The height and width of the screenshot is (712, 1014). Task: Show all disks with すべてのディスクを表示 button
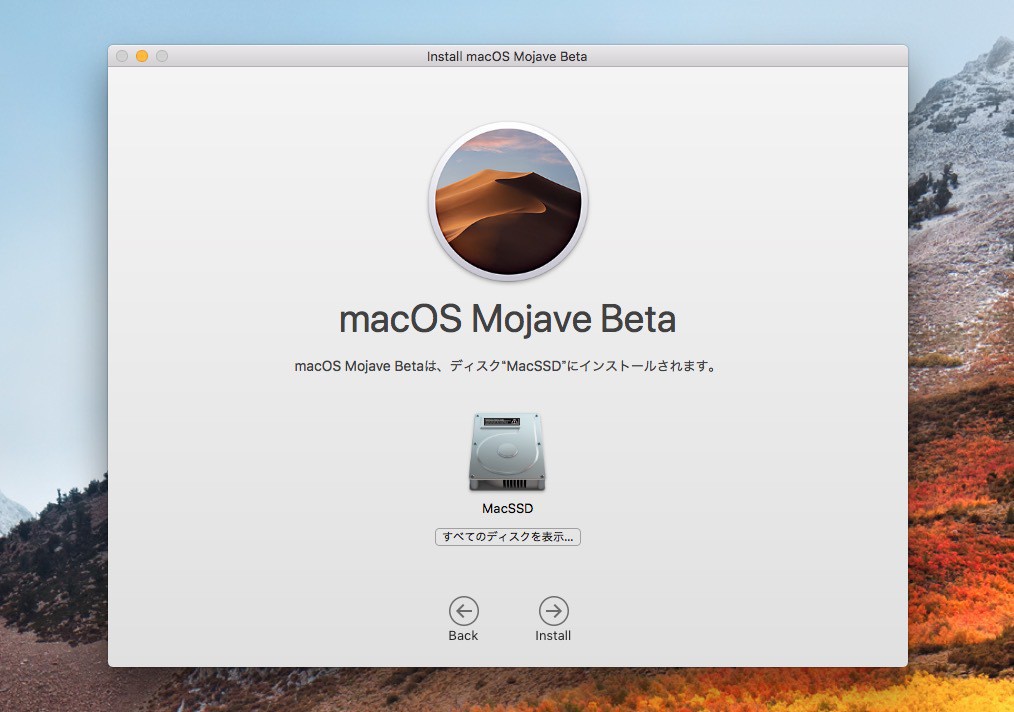click(508, 537)
